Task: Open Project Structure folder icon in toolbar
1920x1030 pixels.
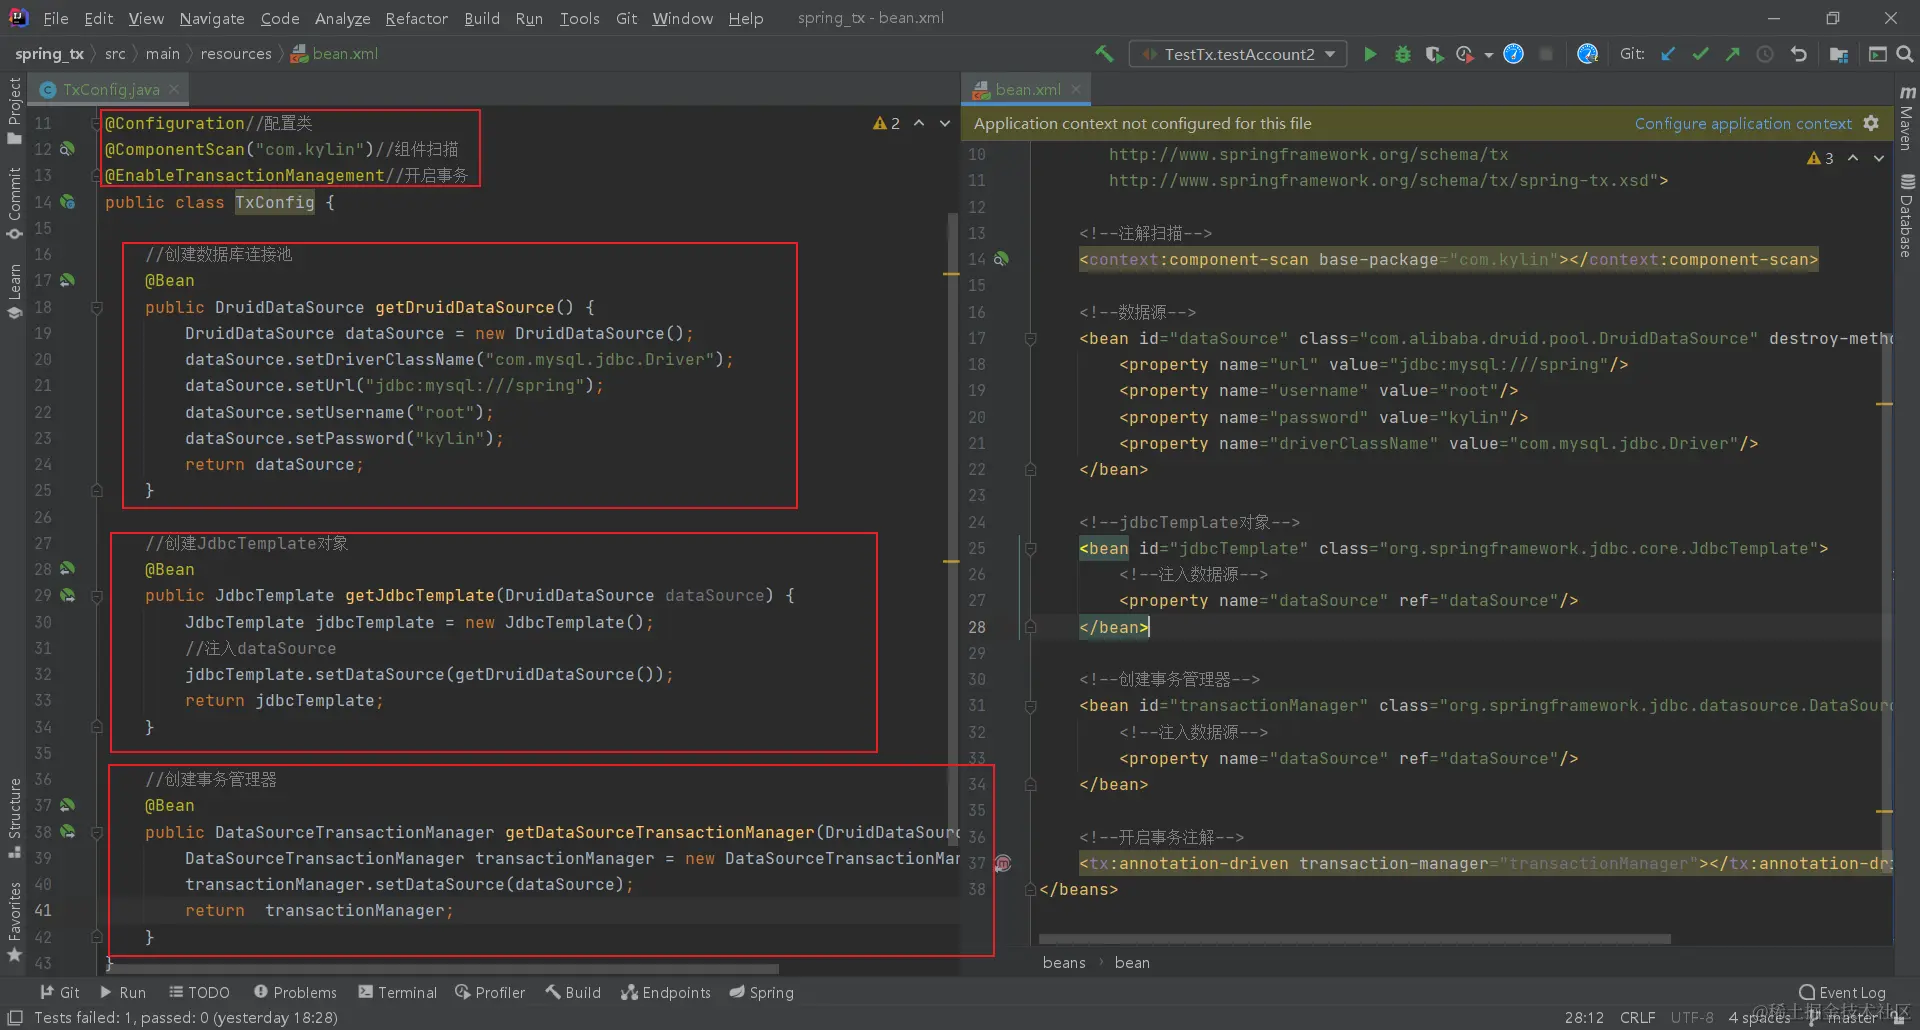Action: pyautogui.click(x=1838, y=54)
